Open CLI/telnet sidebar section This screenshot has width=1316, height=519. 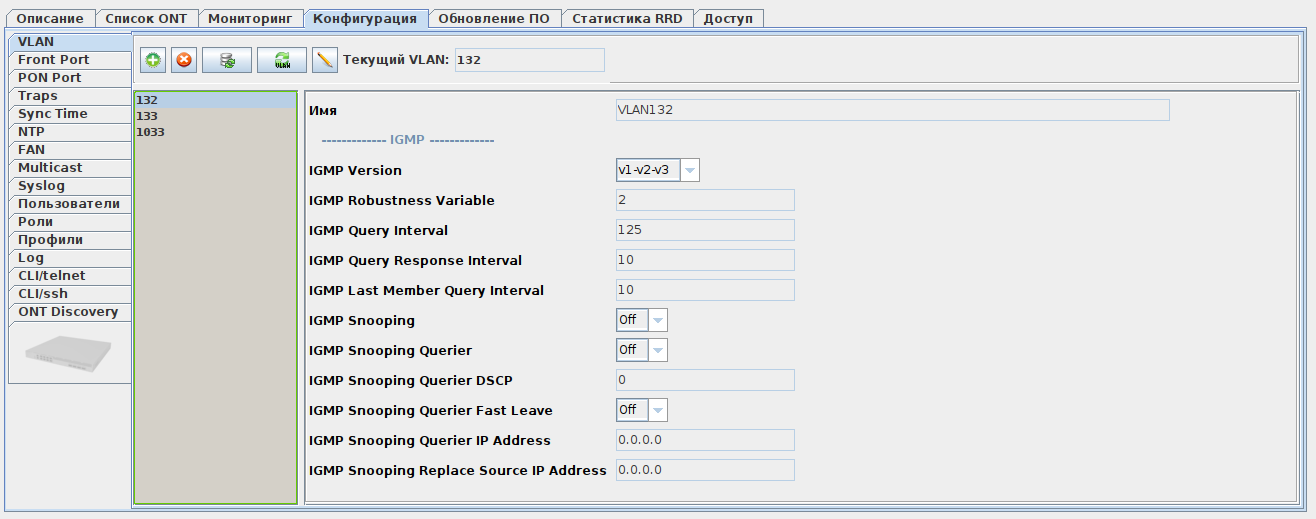point(69,276)
